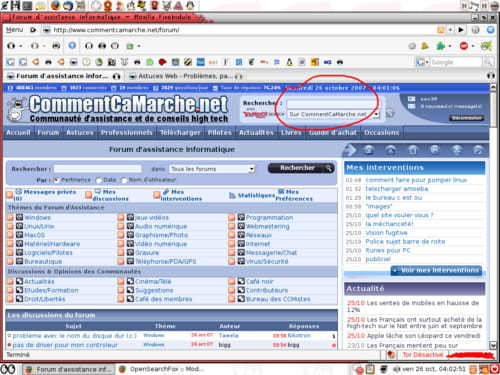Click the Firefox icon in the top panel

click(56, 5)
